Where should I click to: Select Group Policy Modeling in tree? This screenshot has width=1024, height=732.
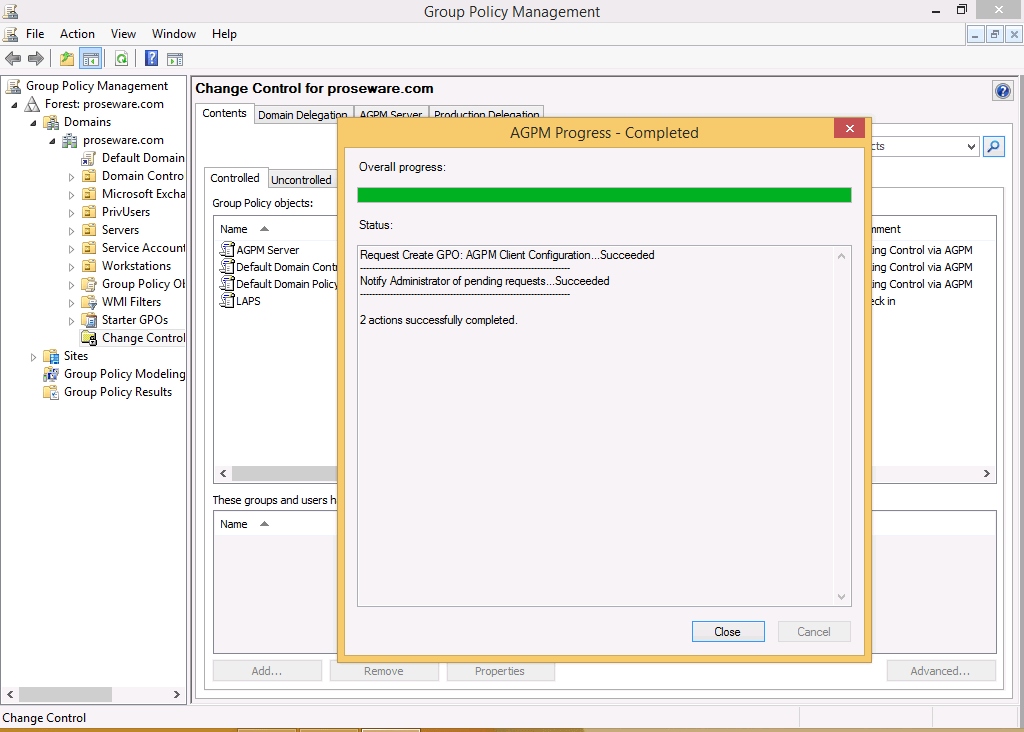124,374
